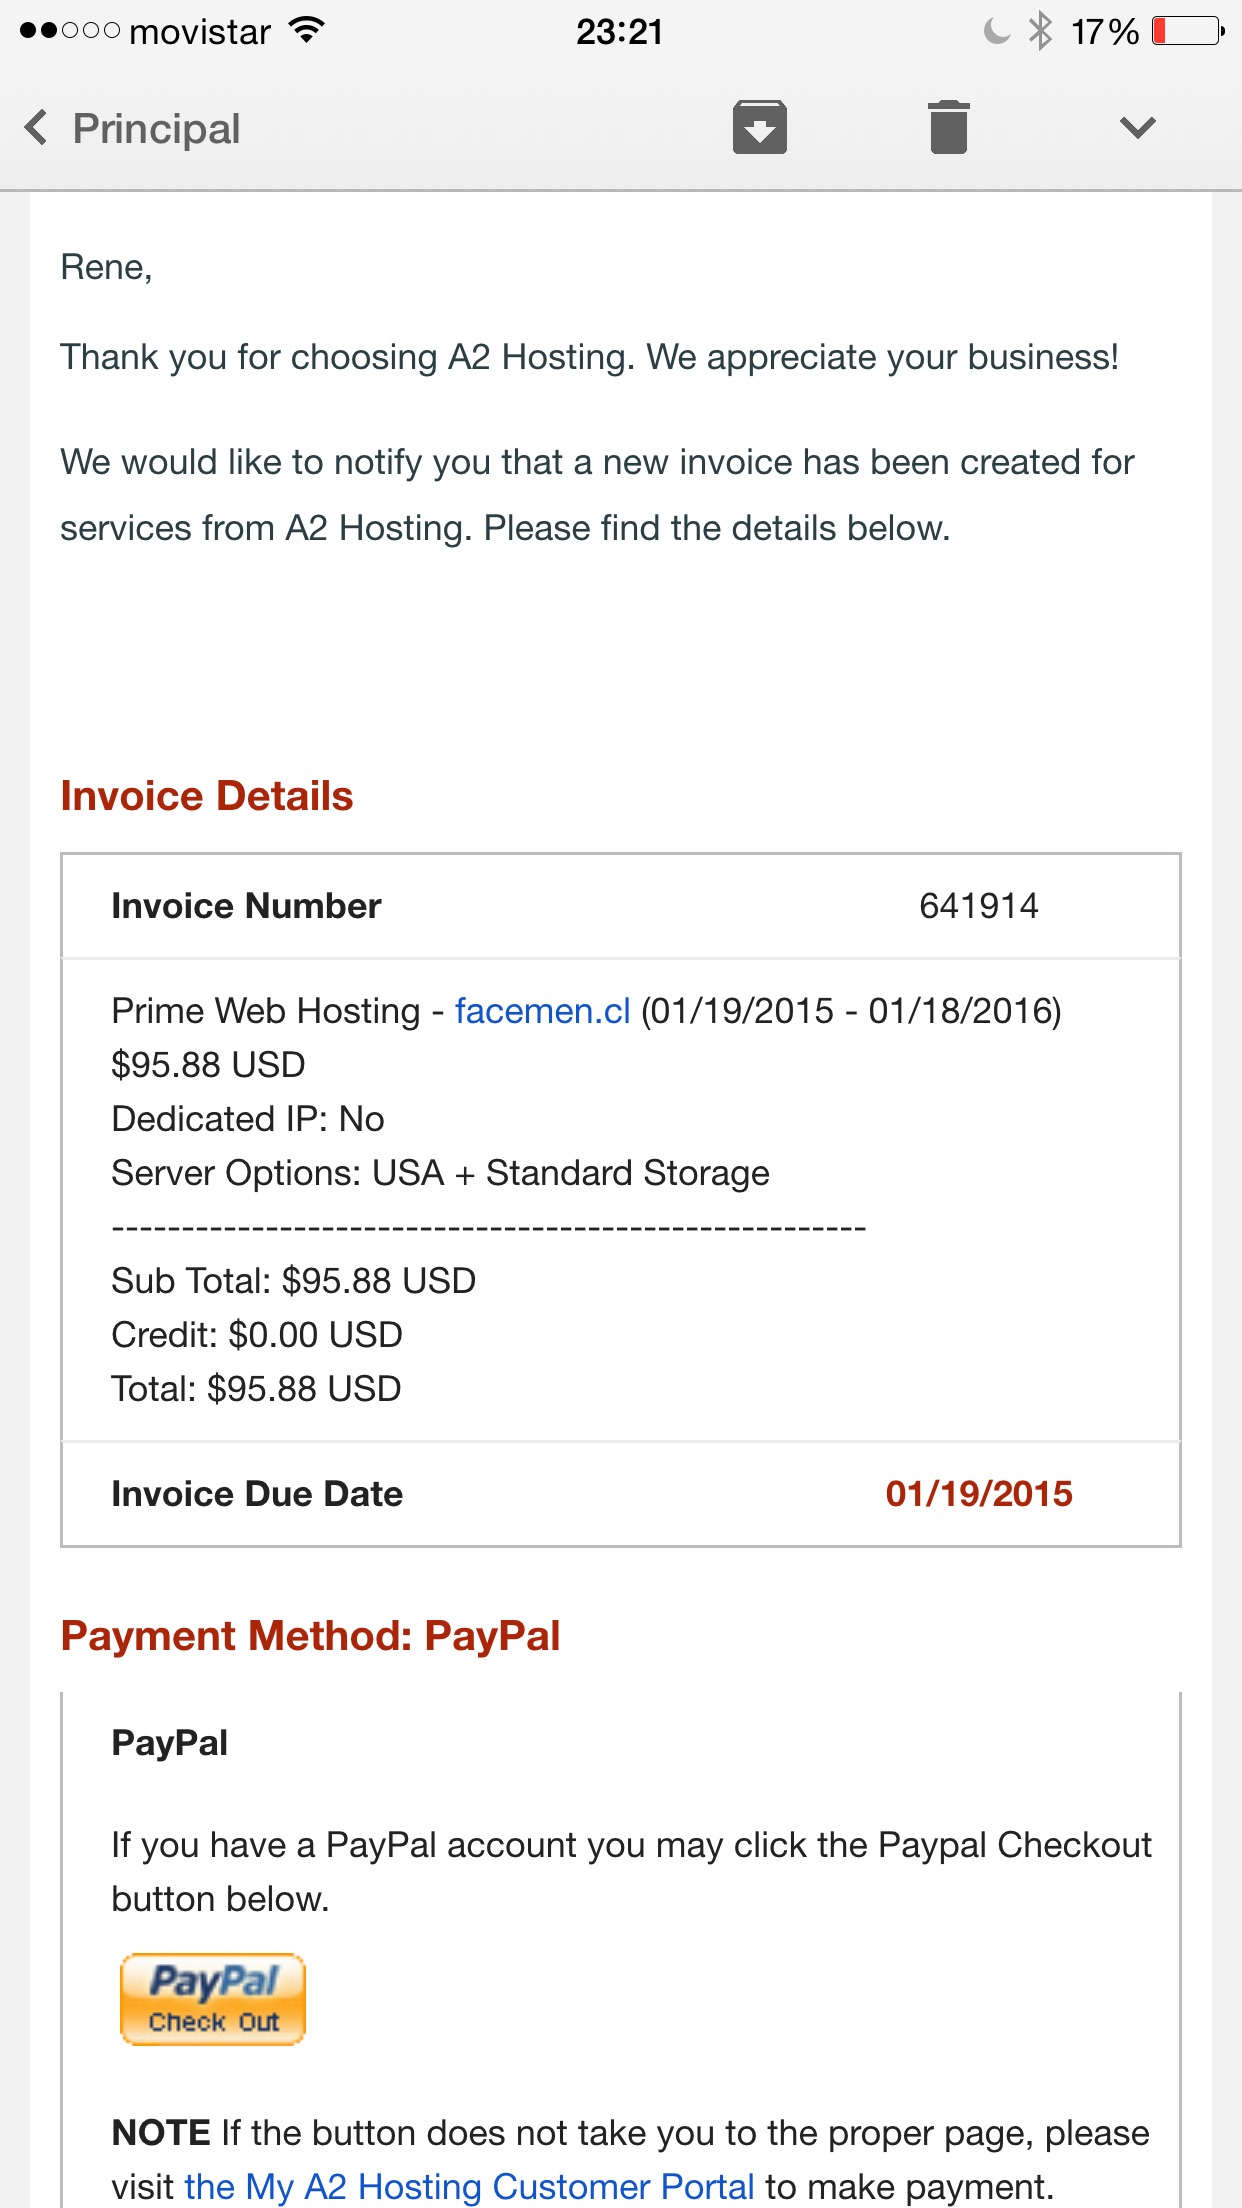Tap the Wi-Fi signal icon
This screenshot has height=2208, width=1242.
click(x=307, y=30)
